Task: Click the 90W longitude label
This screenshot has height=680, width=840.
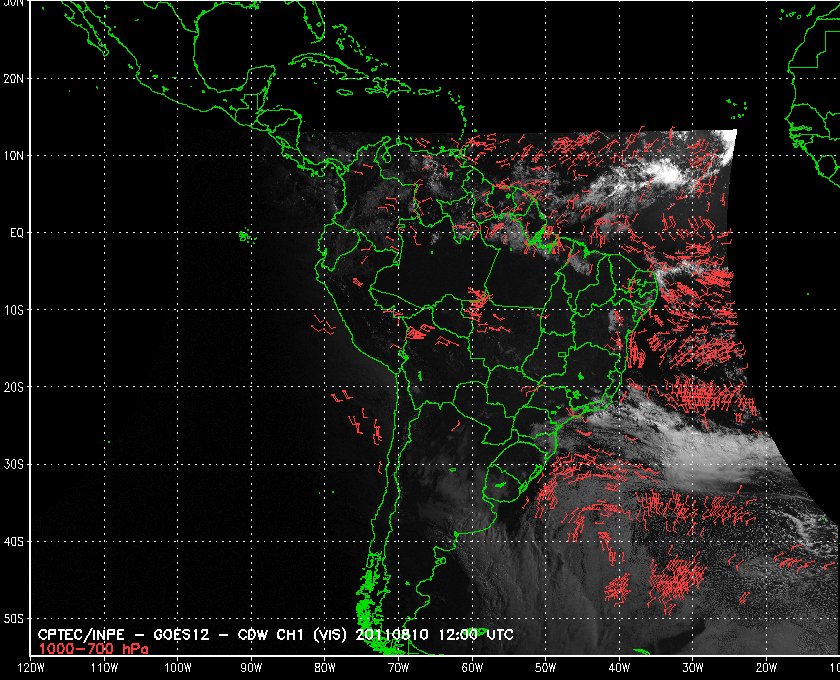Action: [251, 668]
